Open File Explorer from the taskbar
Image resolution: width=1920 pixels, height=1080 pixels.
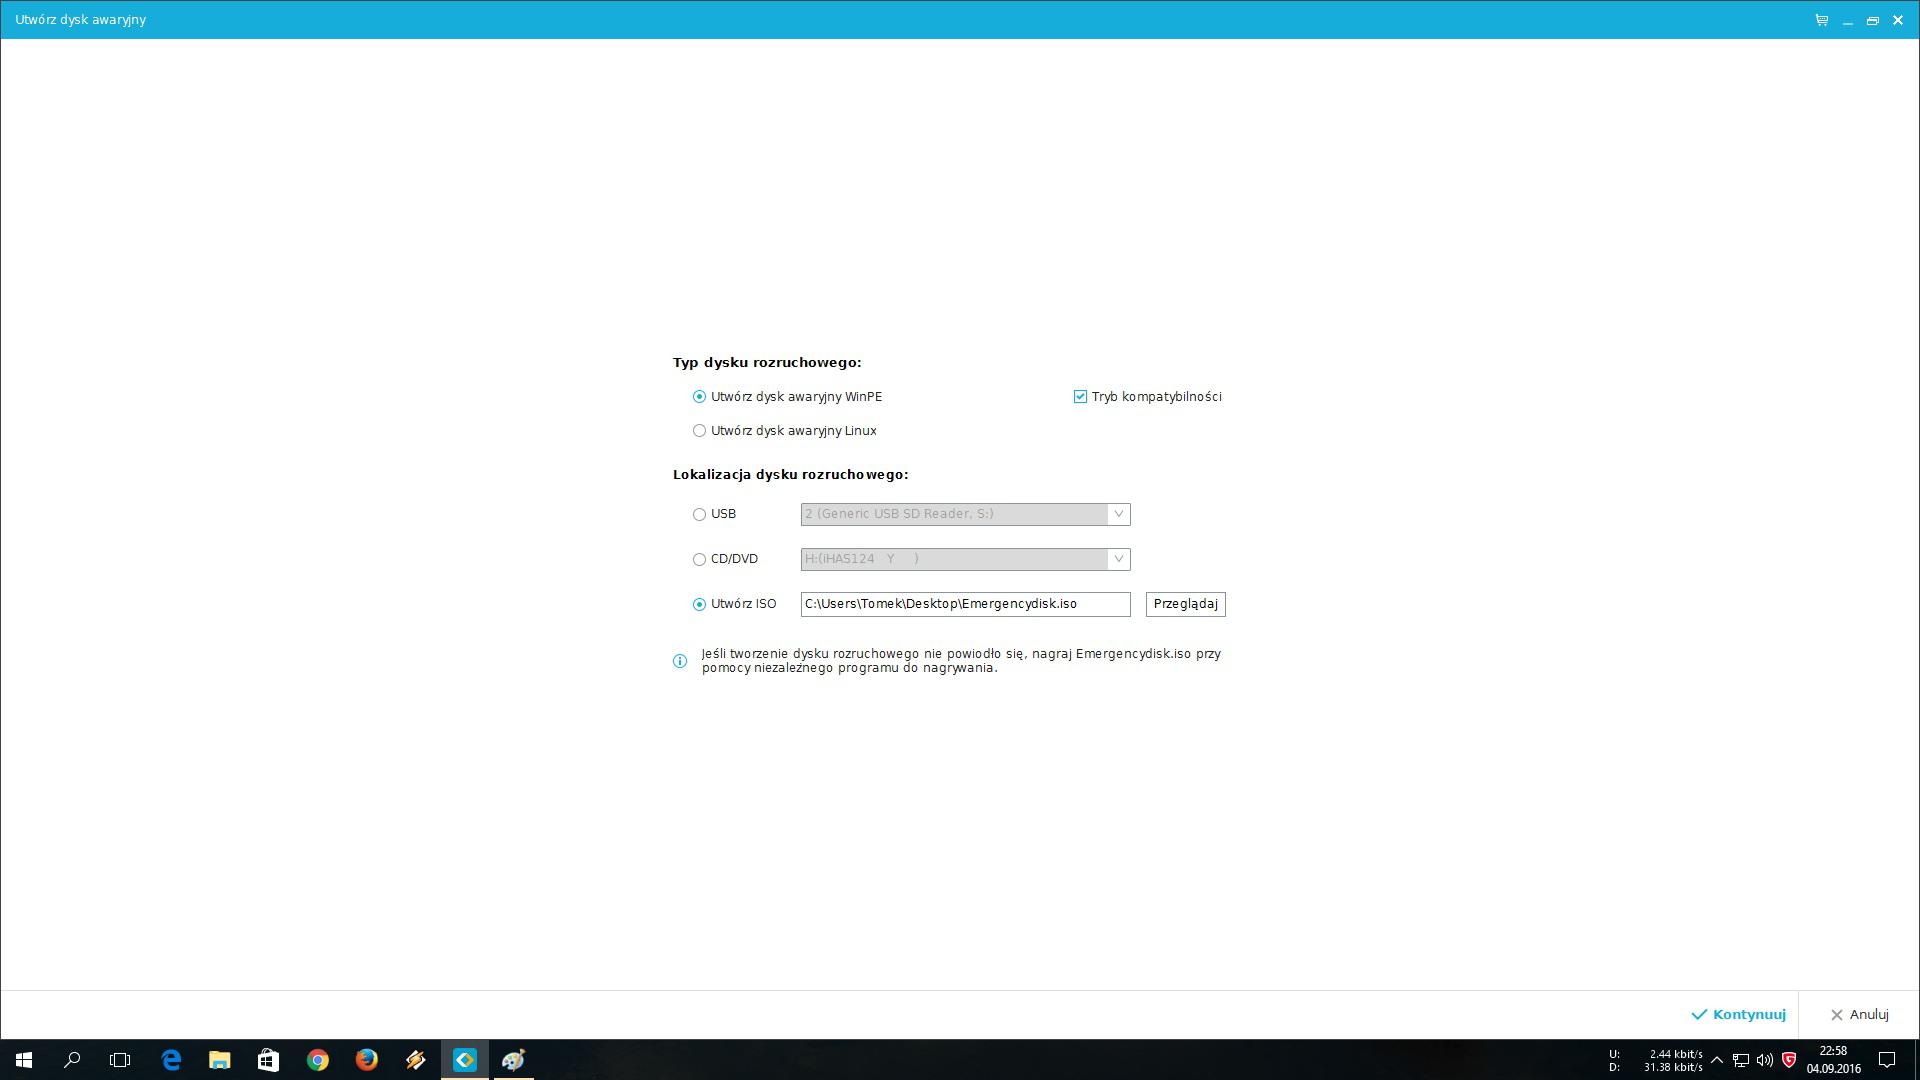(x=220, y=1060)
